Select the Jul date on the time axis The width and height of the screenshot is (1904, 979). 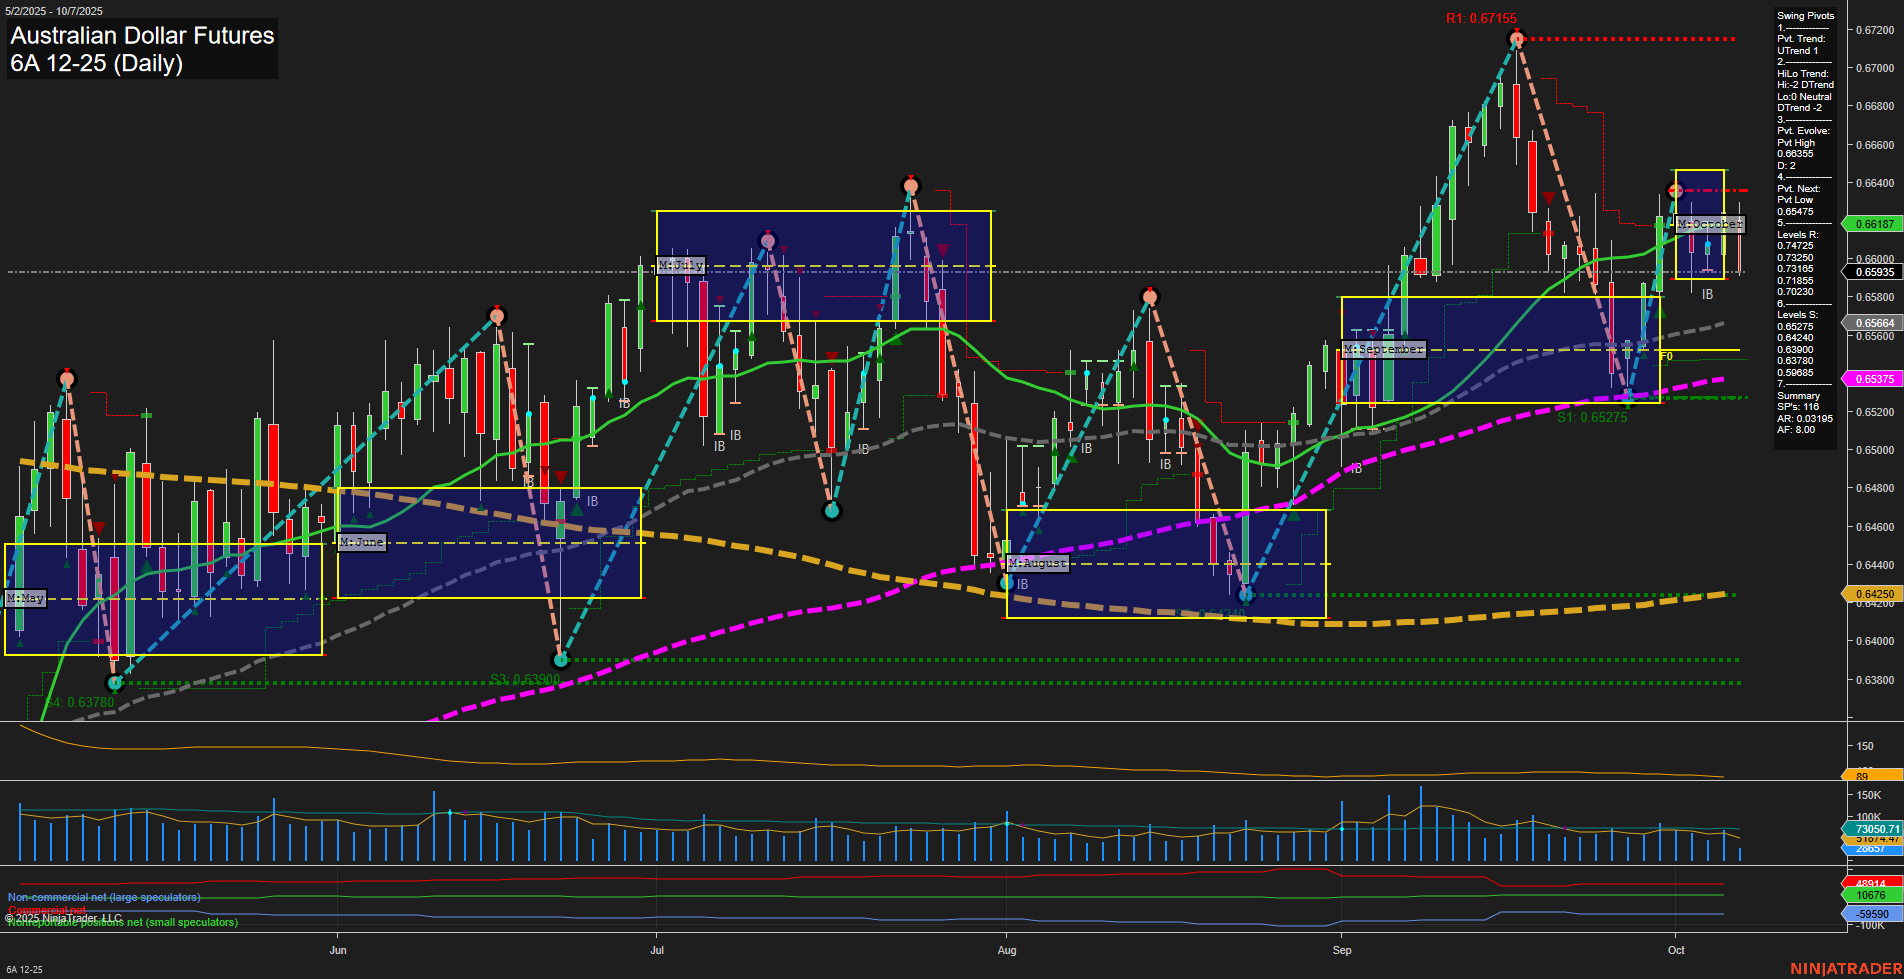(657, 950)
